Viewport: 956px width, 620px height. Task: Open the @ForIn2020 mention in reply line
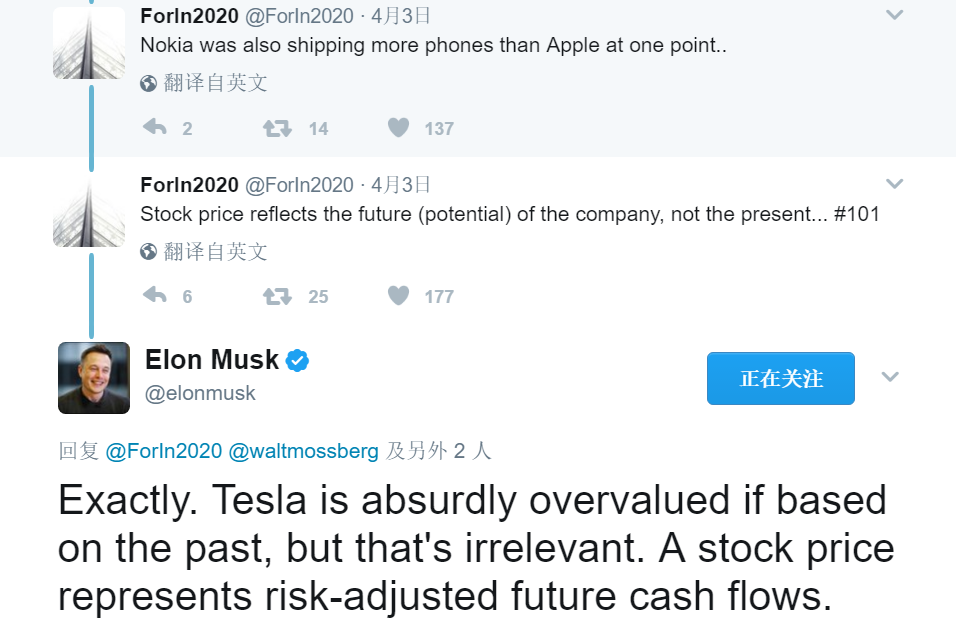(x=163, y=451)
